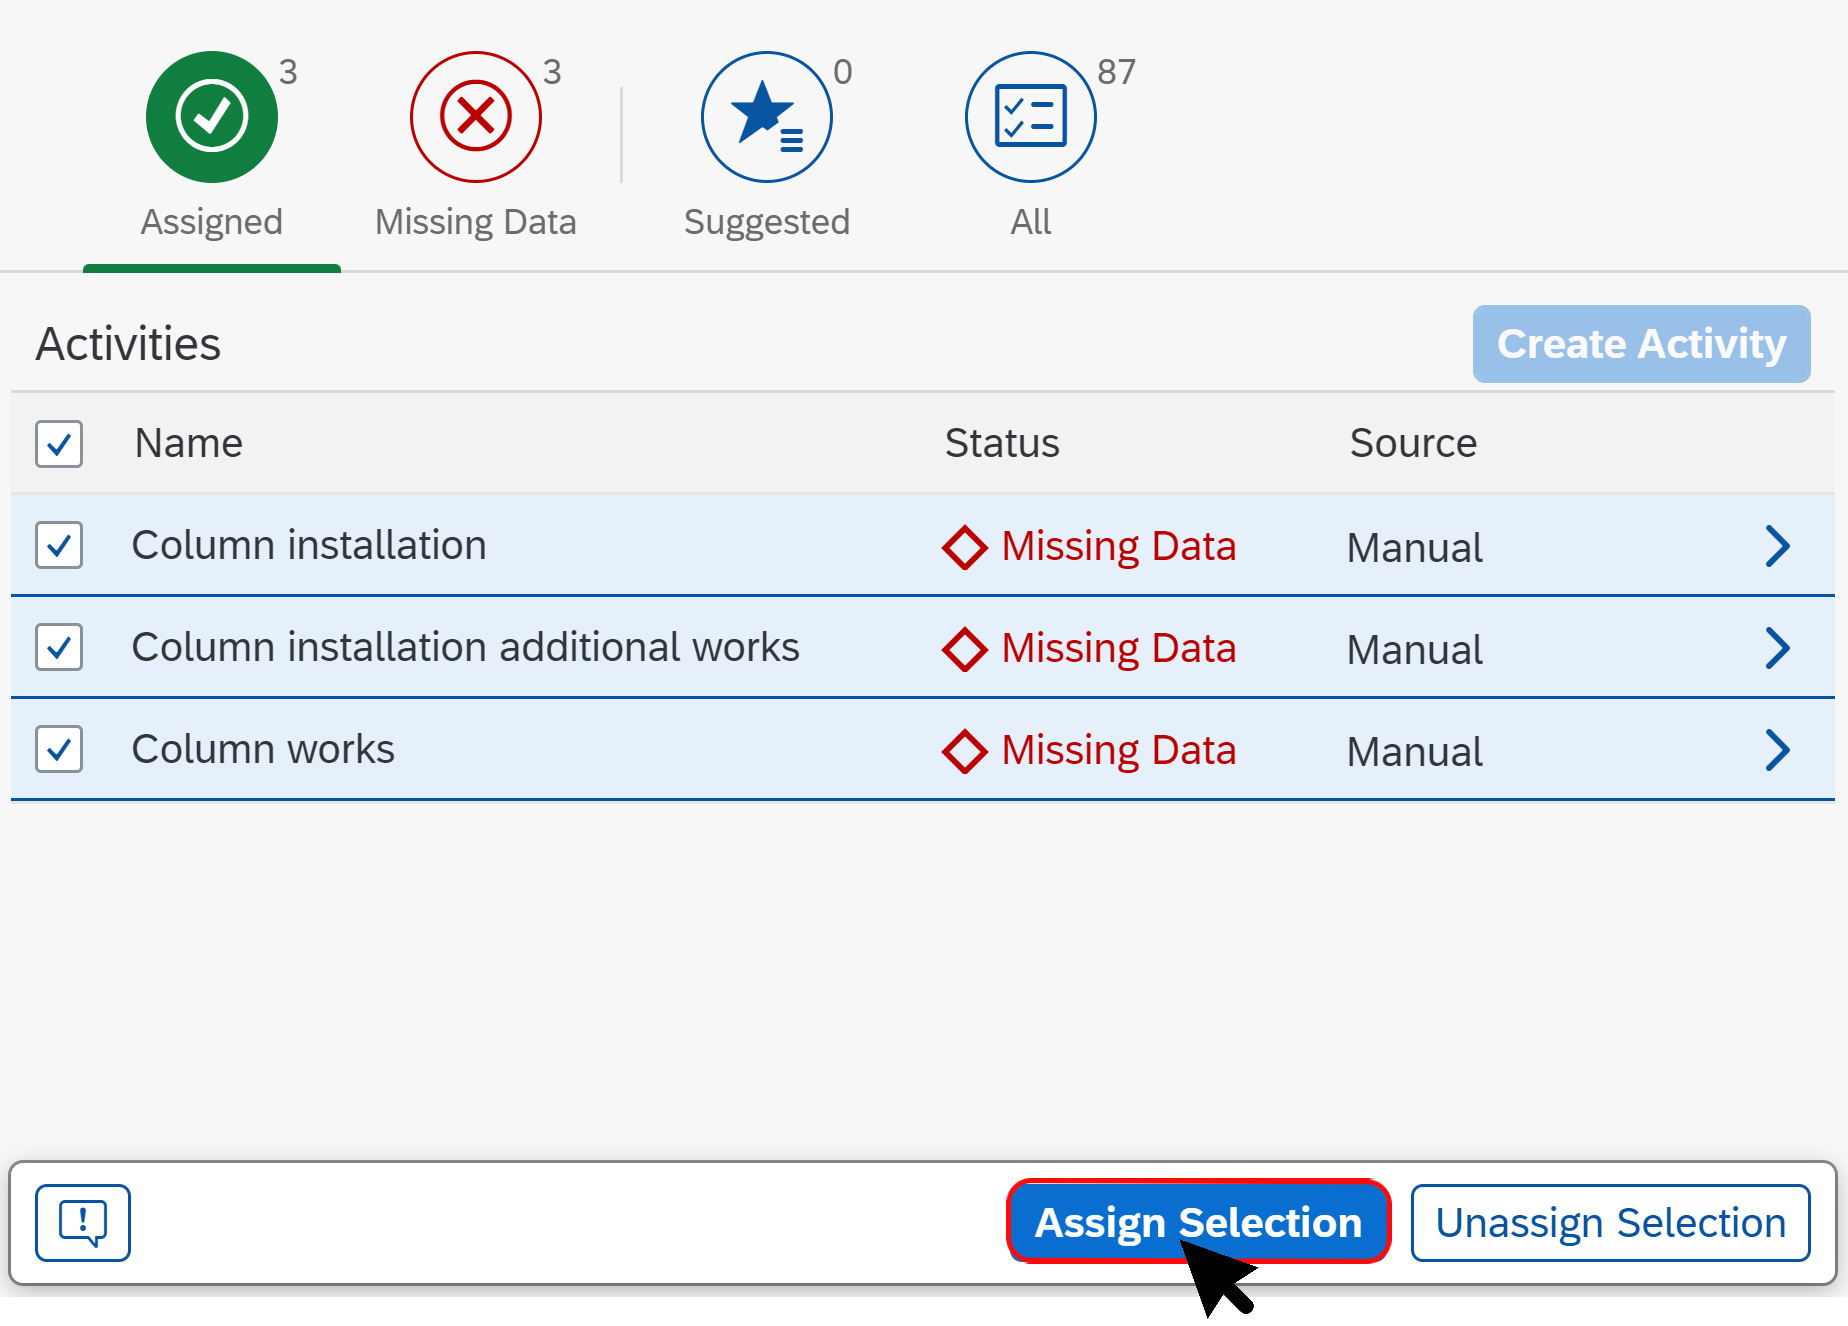The width and height of the screenshot is (1848, 1326).
Task: Toggle the select-all checkbox beside Name
Action: [x=59, y=444]
